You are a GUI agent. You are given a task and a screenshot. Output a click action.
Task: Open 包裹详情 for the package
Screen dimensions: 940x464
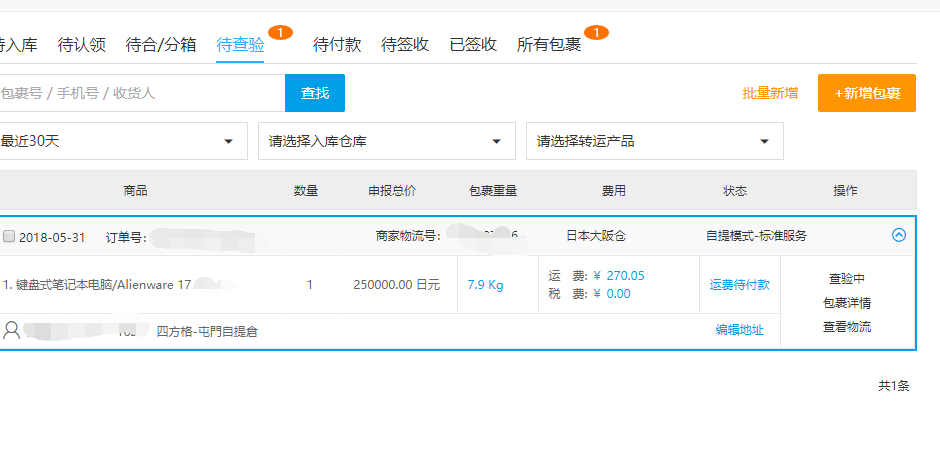tap(846, 303)
